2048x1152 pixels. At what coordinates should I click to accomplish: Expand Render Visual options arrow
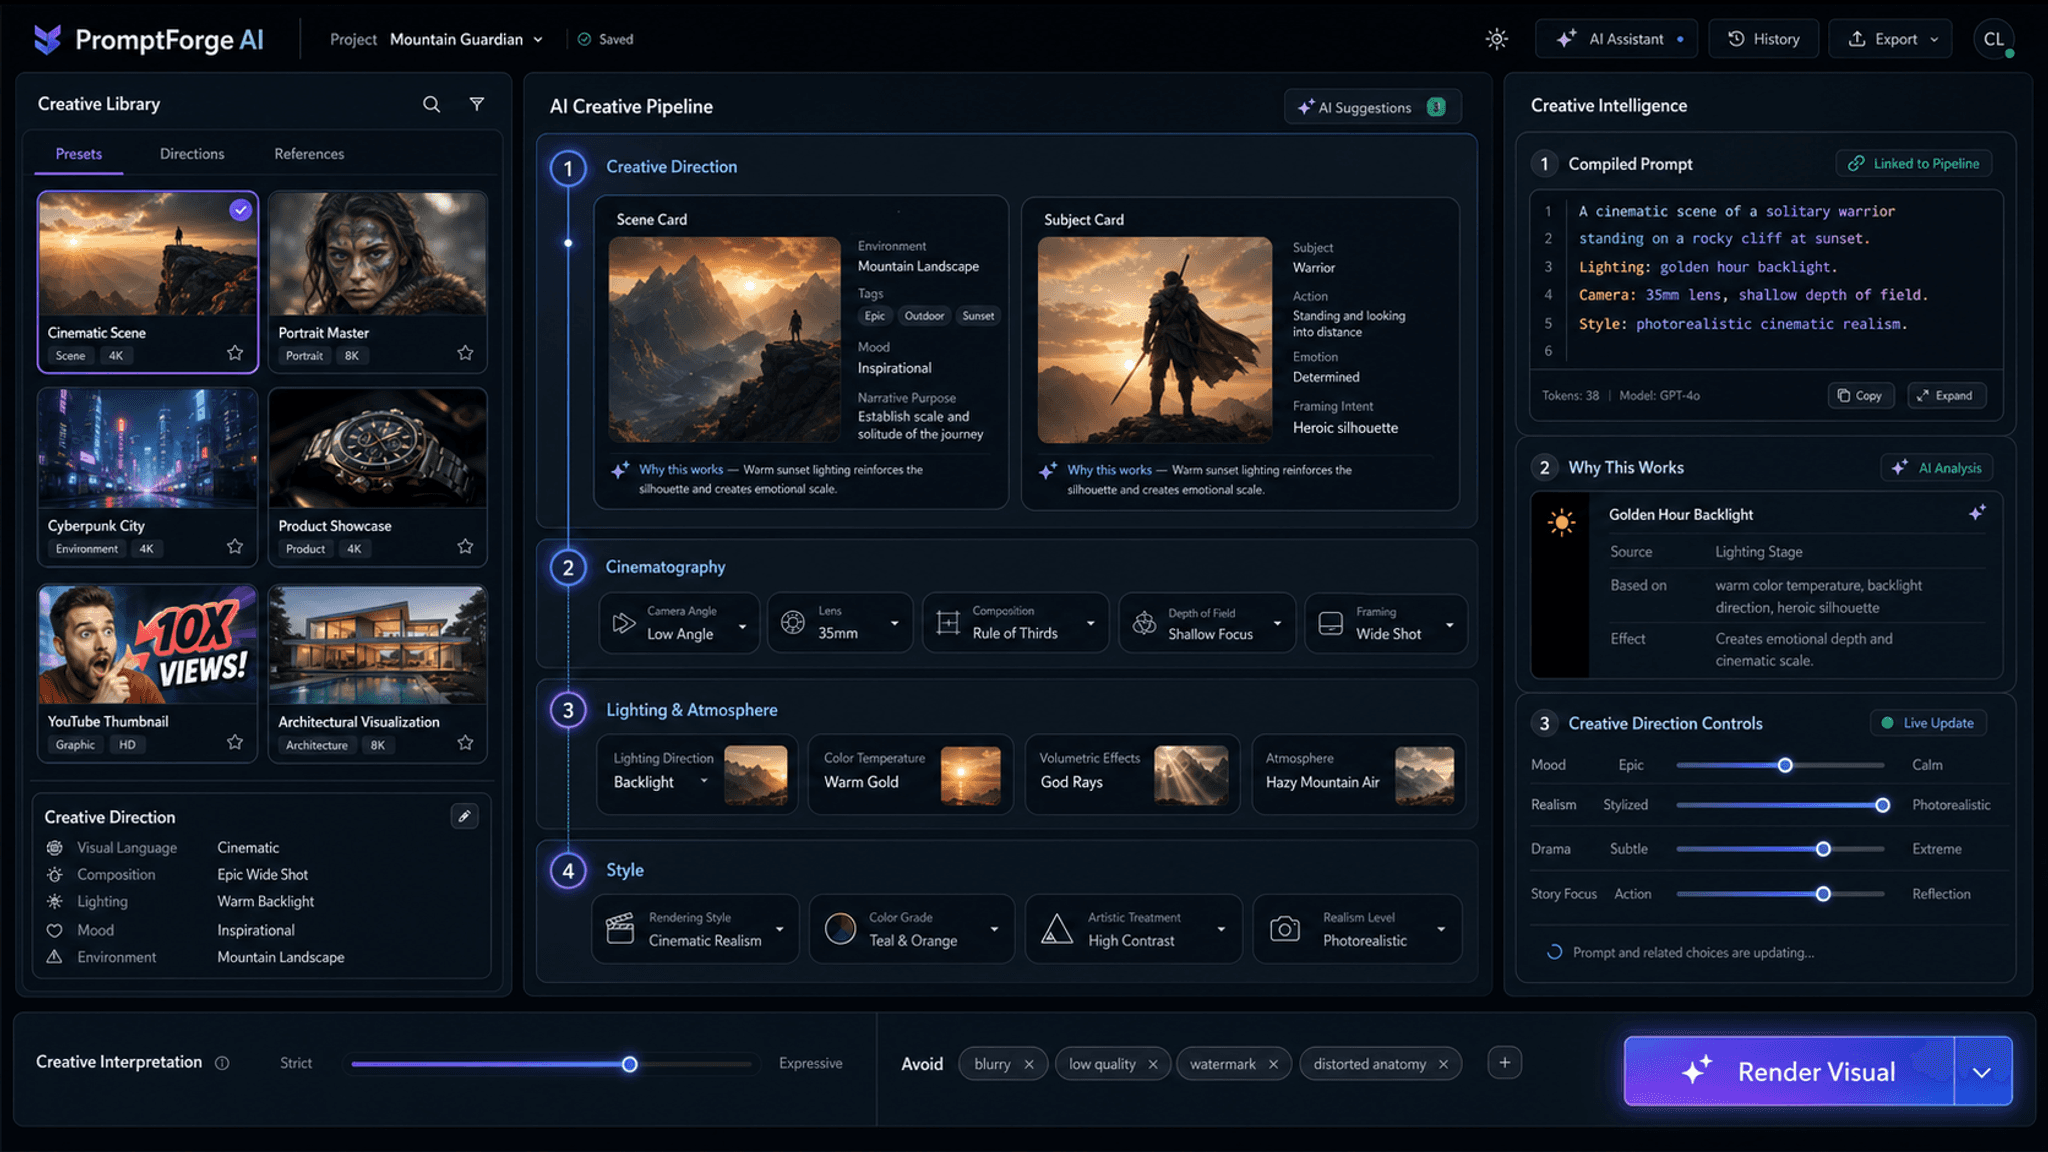click(x=1982, y=1071)
